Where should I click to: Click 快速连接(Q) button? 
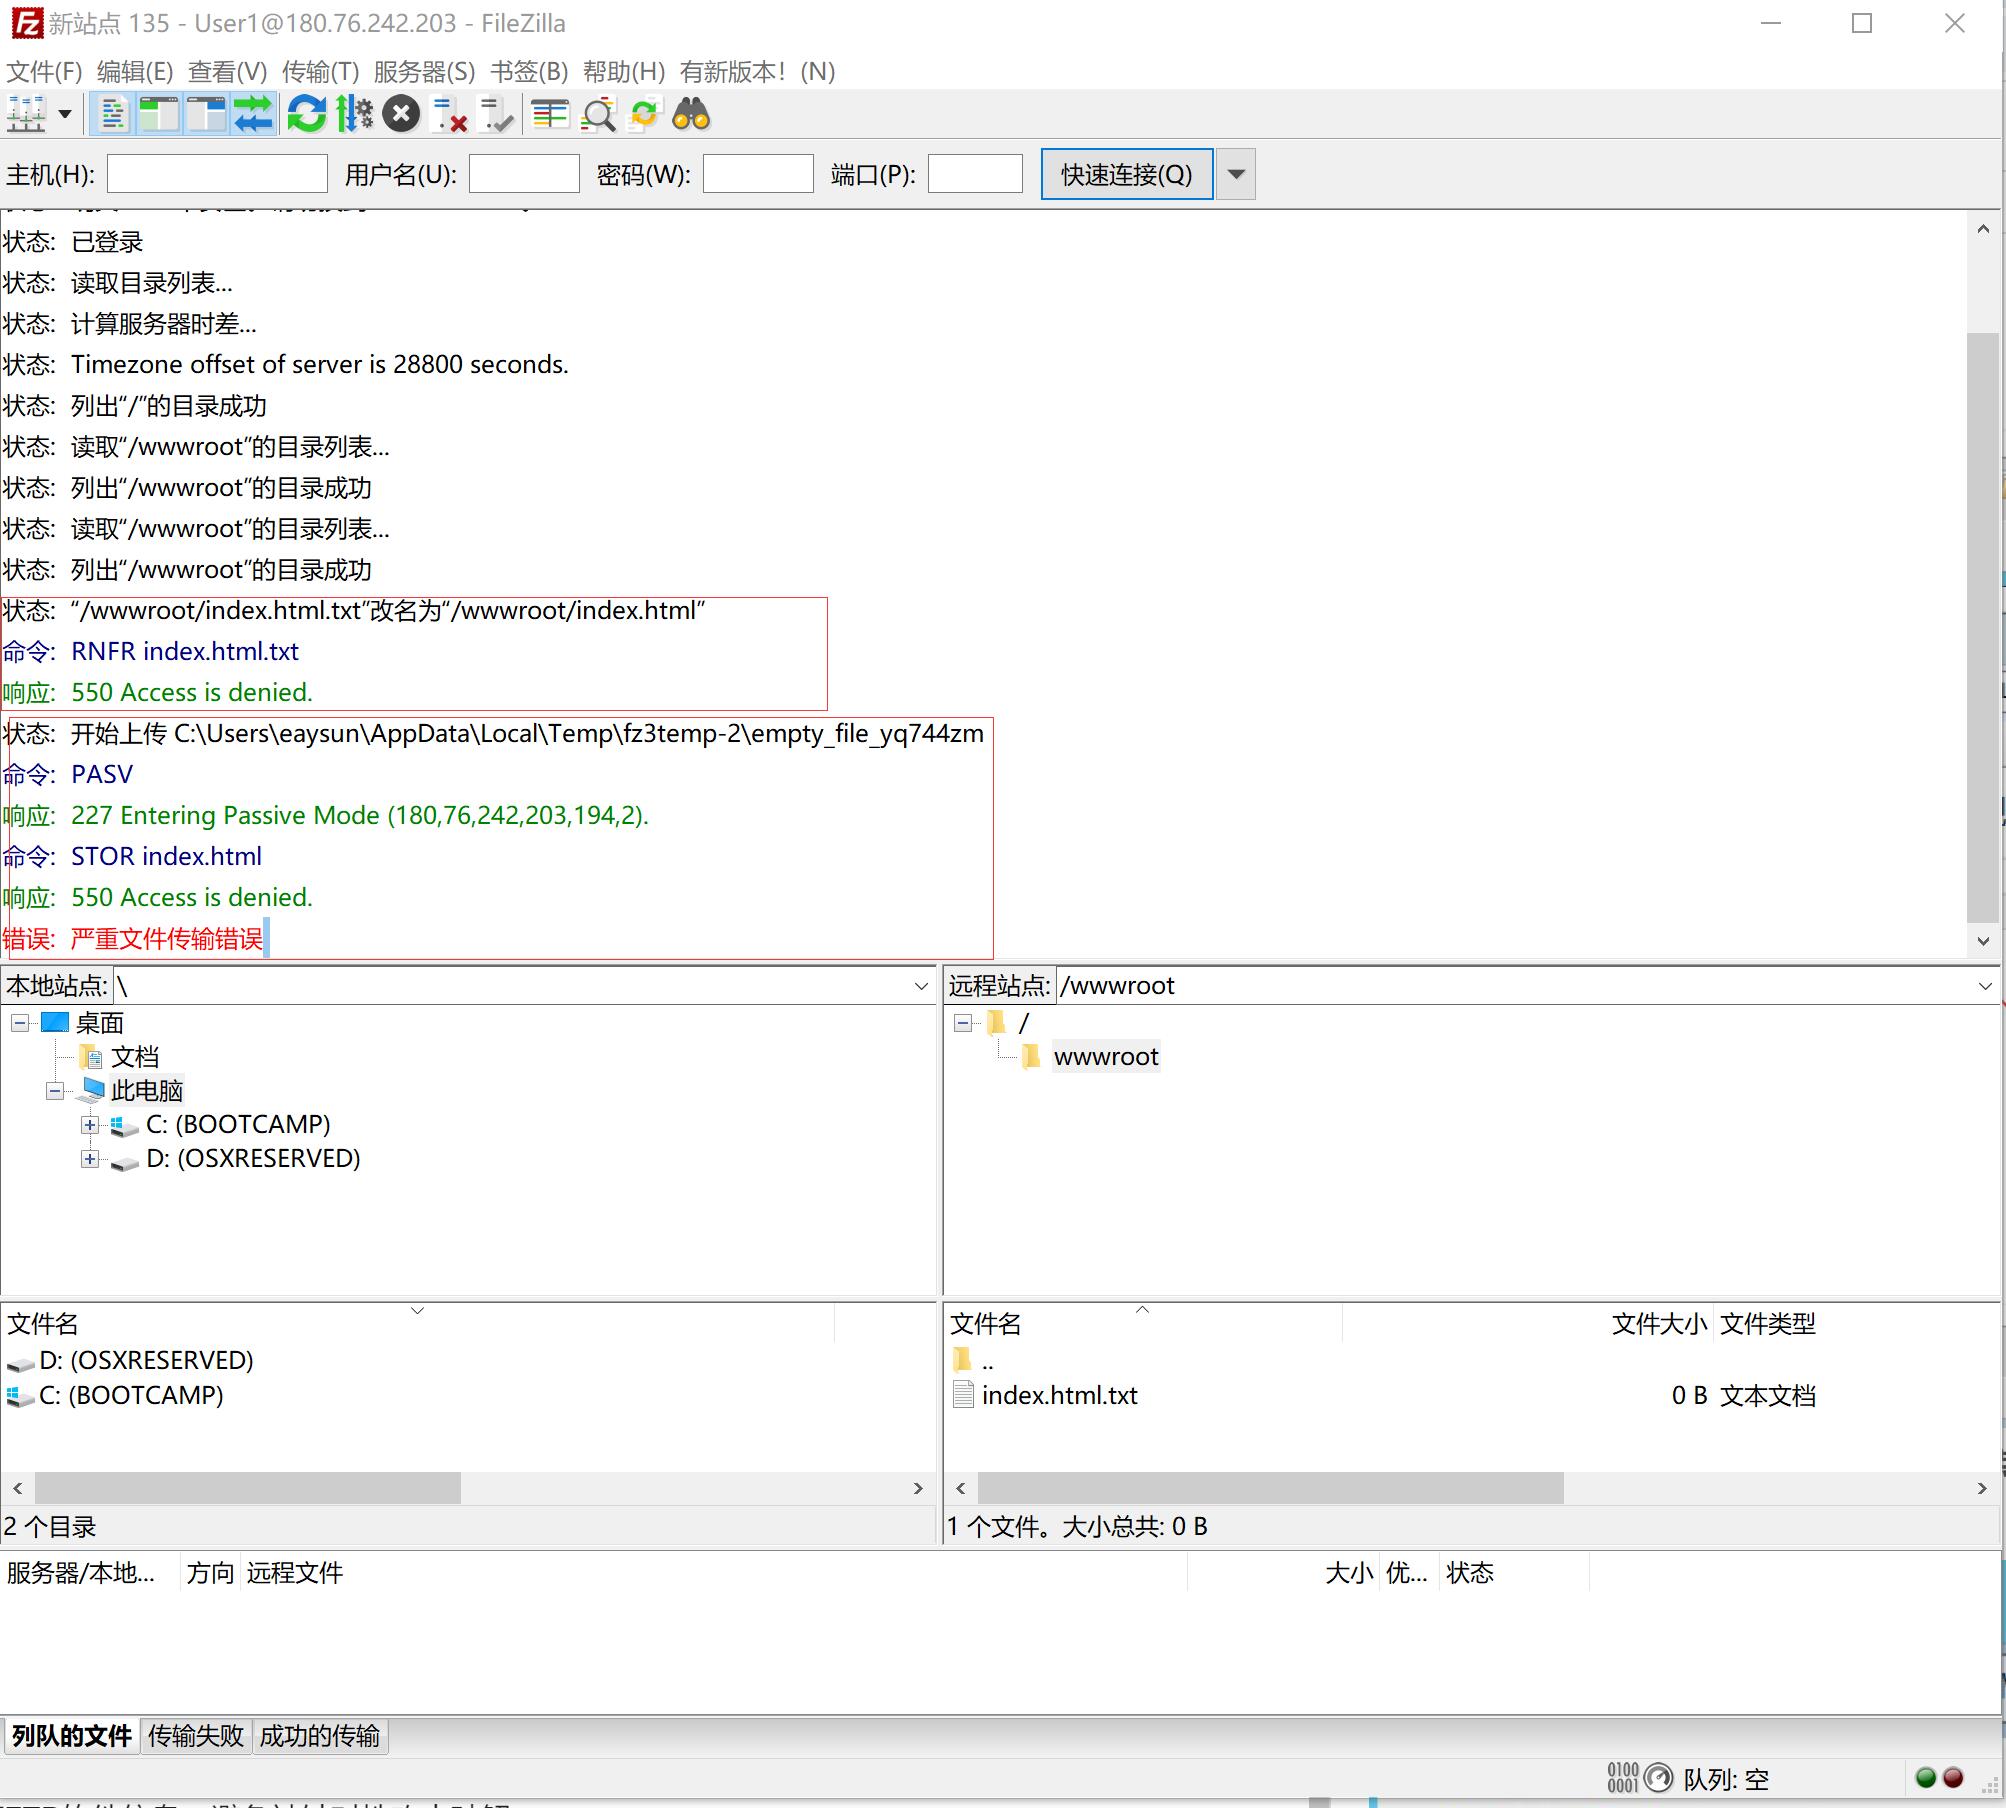(1127, 174)
